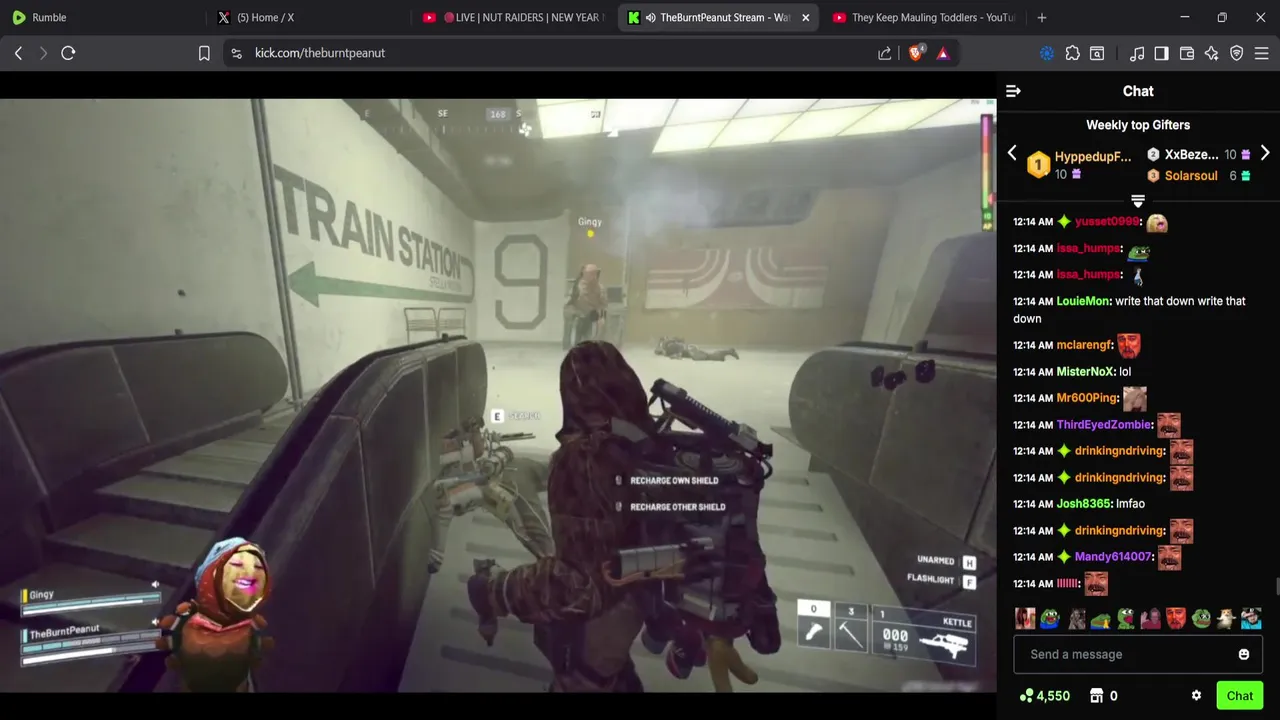Viewport: 1280px width, 720px height.
Task: Open XxBeze... gifter profile
Action: click(1191, 155)
